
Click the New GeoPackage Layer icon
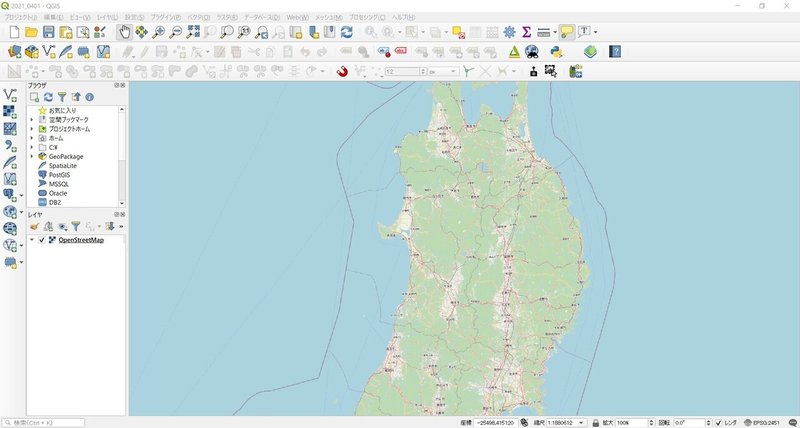(32, 52)
